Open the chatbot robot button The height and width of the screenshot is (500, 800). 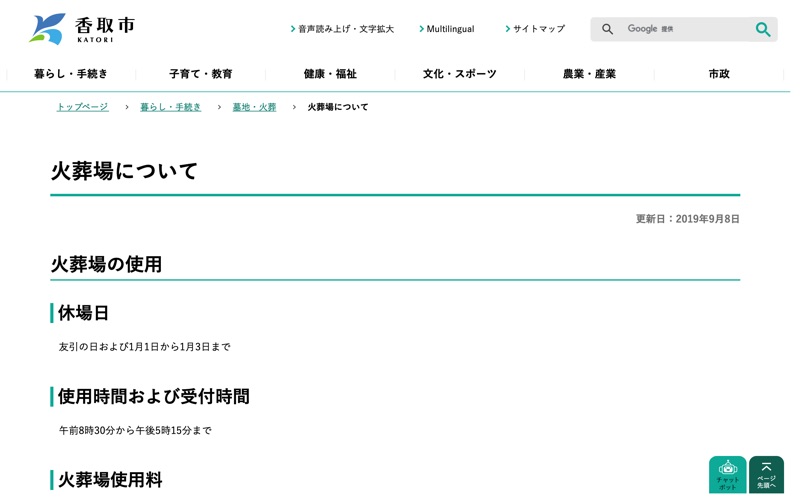728,474
